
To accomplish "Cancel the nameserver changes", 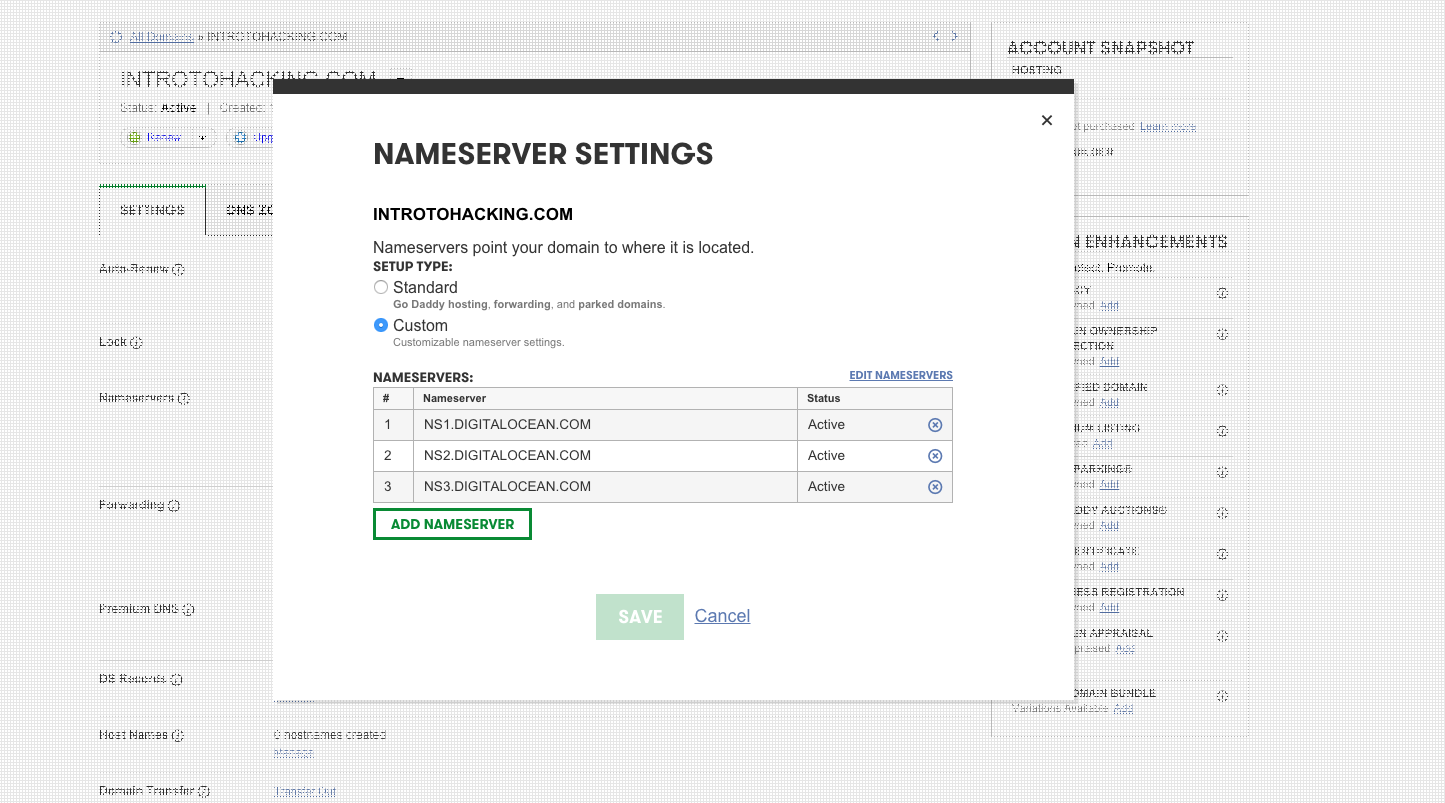I will pyautogui.click(x=722, y=616).
